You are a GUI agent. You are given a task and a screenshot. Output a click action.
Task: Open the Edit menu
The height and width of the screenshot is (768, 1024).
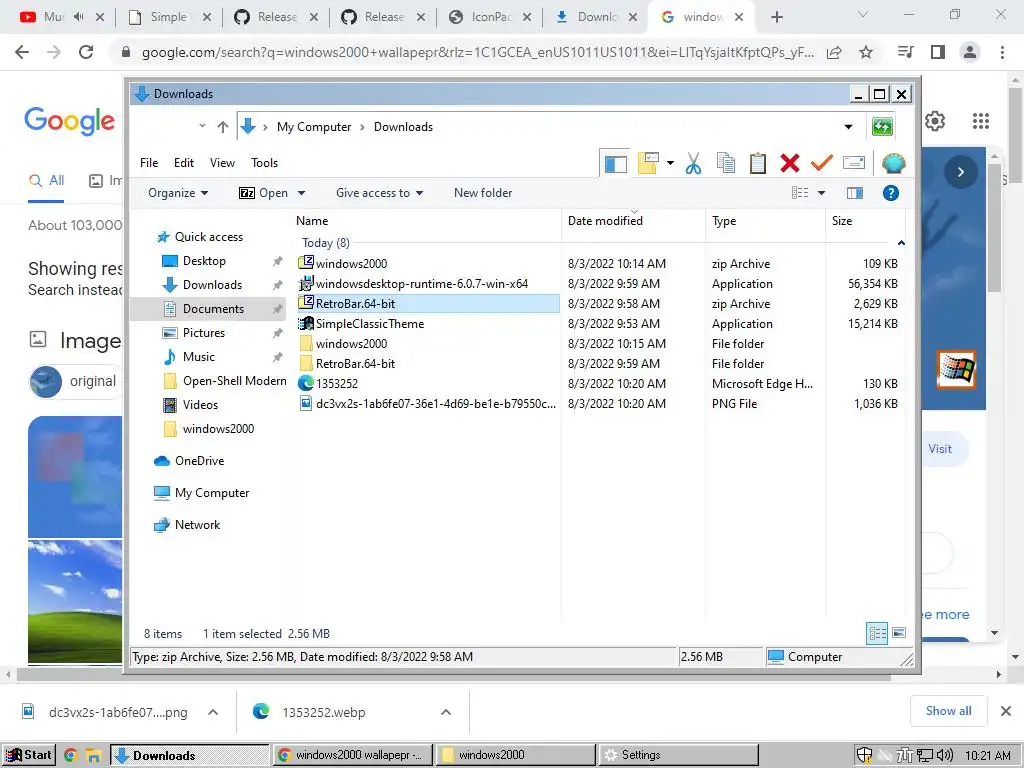184,163
